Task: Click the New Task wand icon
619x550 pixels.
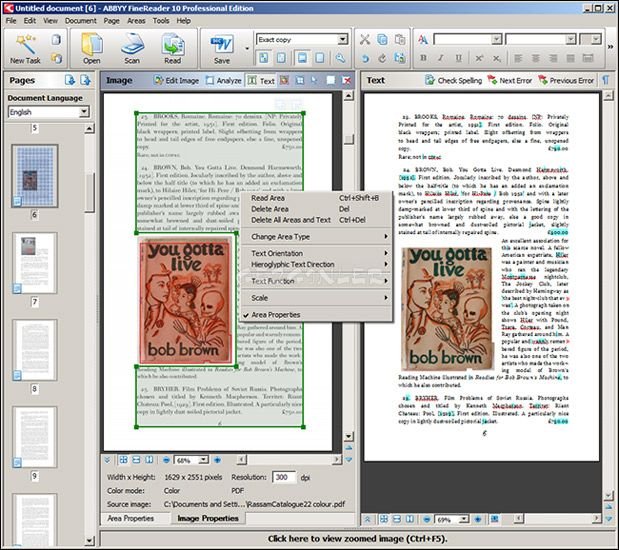Action: pyautogui.click(x=26, y=44)
